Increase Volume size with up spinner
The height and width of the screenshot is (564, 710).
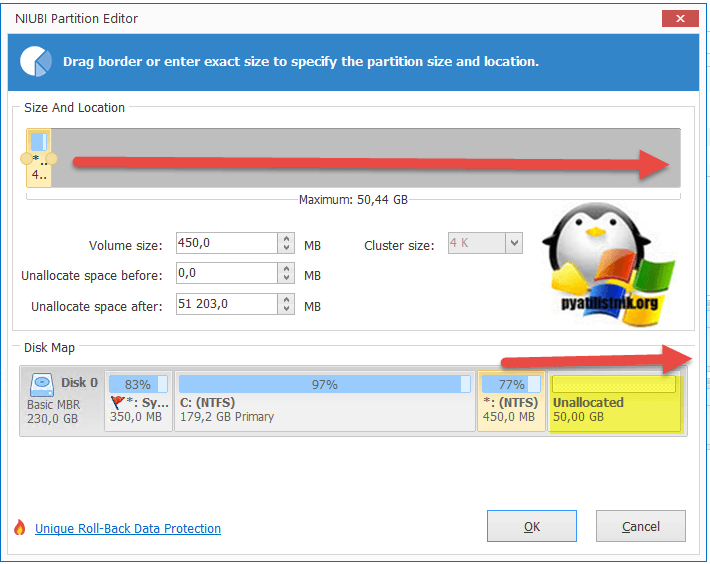click(286, 238)
